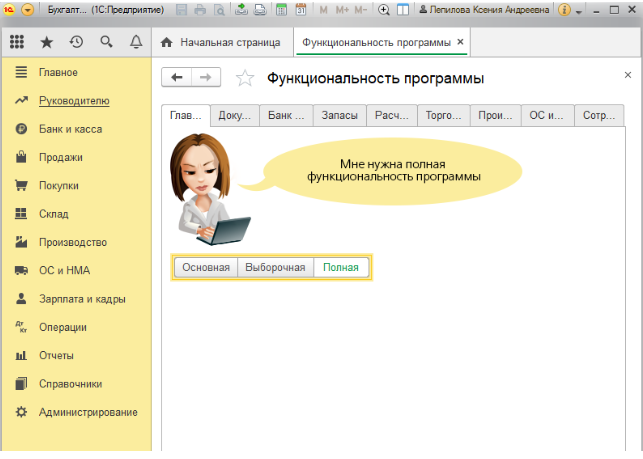This screenshot has width=643, height=459.
Task: Click the Администрирование gear icon
Action: pos(21,412)
